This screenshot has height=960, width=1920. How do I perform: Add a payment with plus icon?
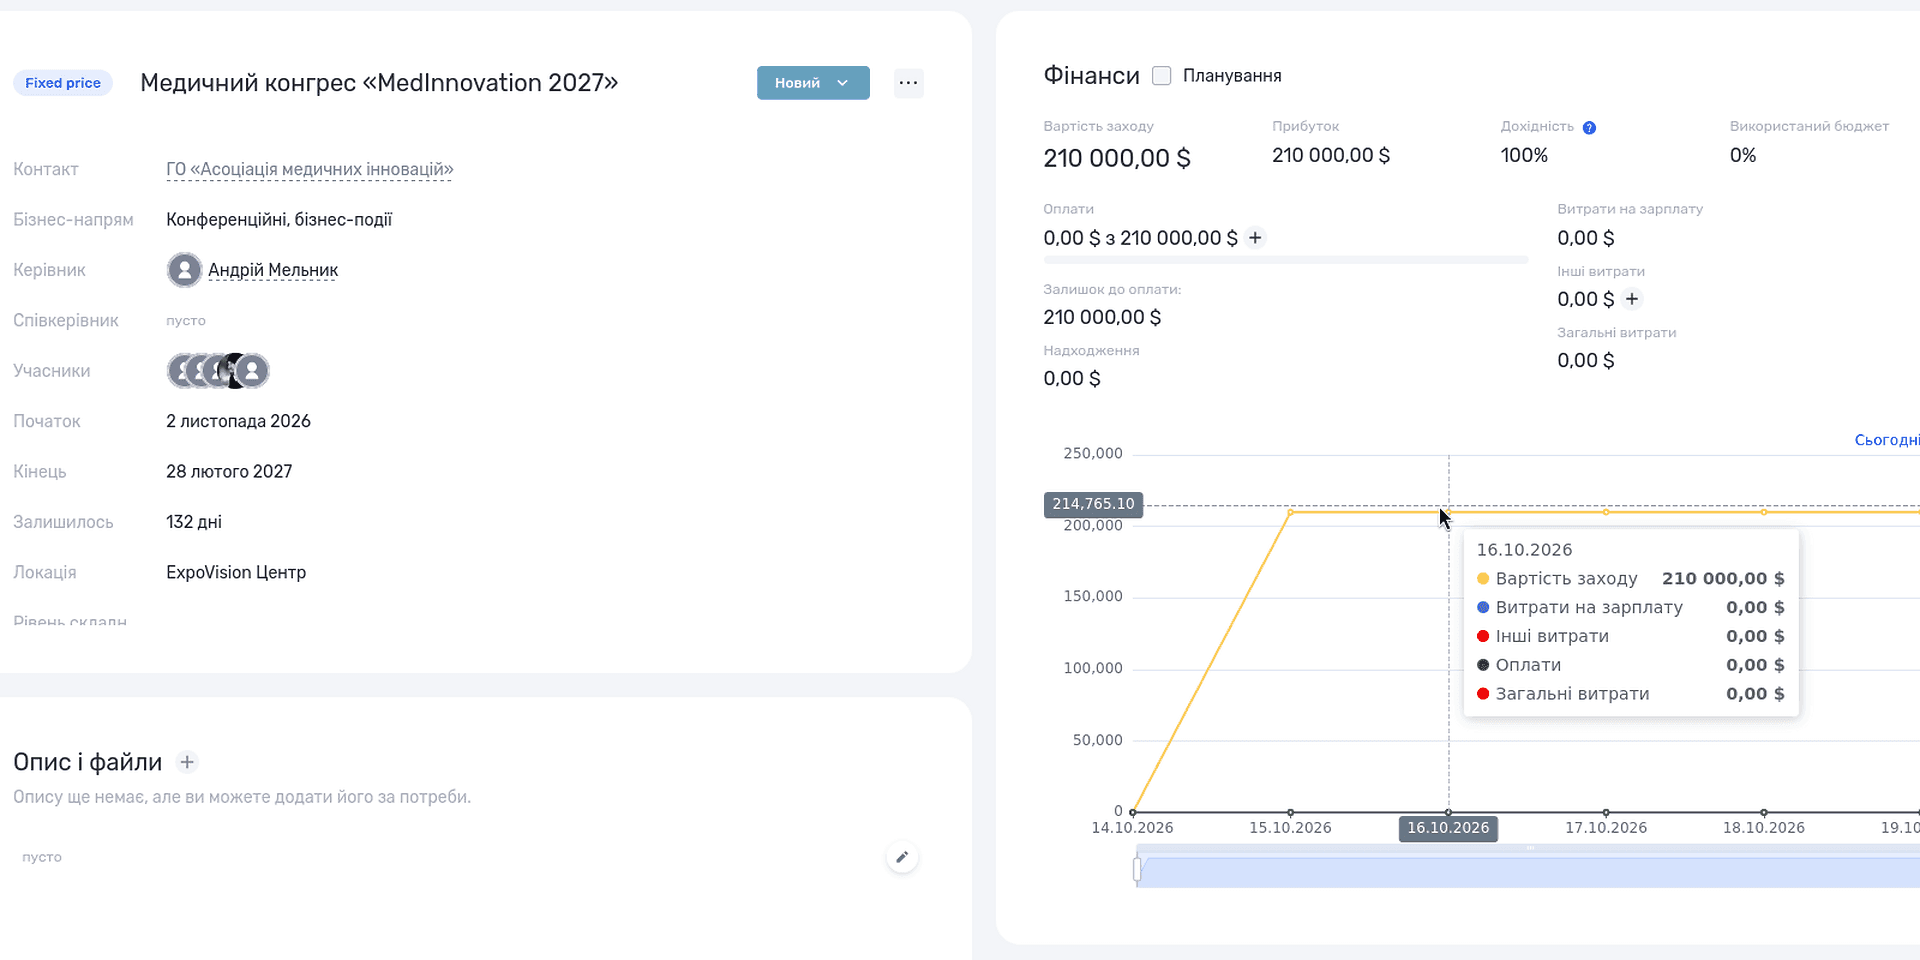click(1256, 238)
